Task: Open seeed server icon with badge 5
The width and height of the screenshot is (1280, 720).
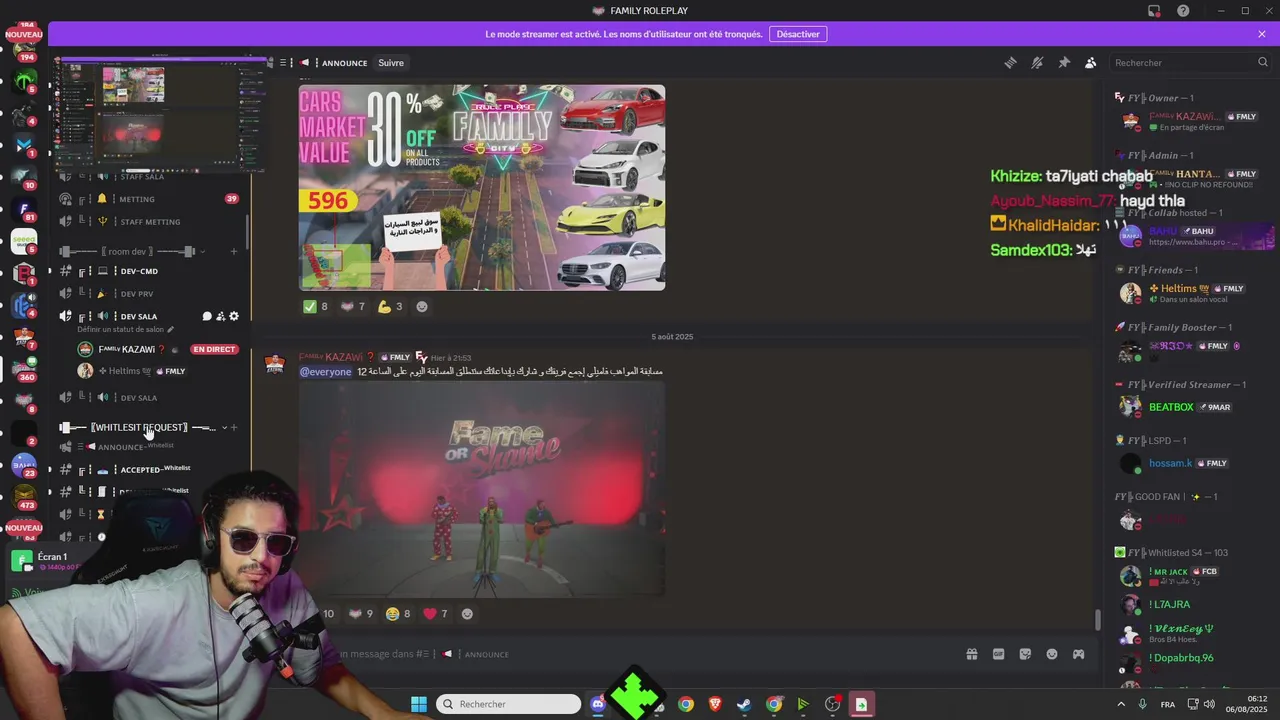Action: [24, 241]
